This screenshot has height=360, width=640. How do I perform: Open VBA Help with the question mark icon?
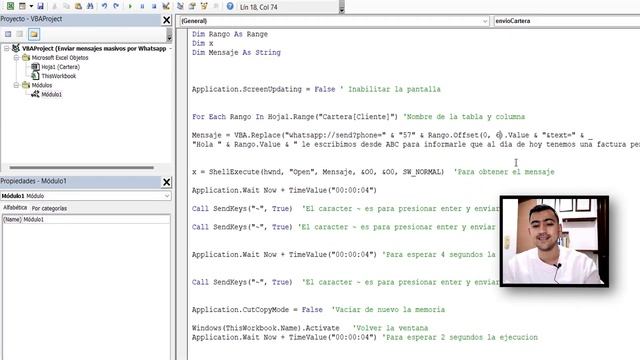click(x=230, y=6)
